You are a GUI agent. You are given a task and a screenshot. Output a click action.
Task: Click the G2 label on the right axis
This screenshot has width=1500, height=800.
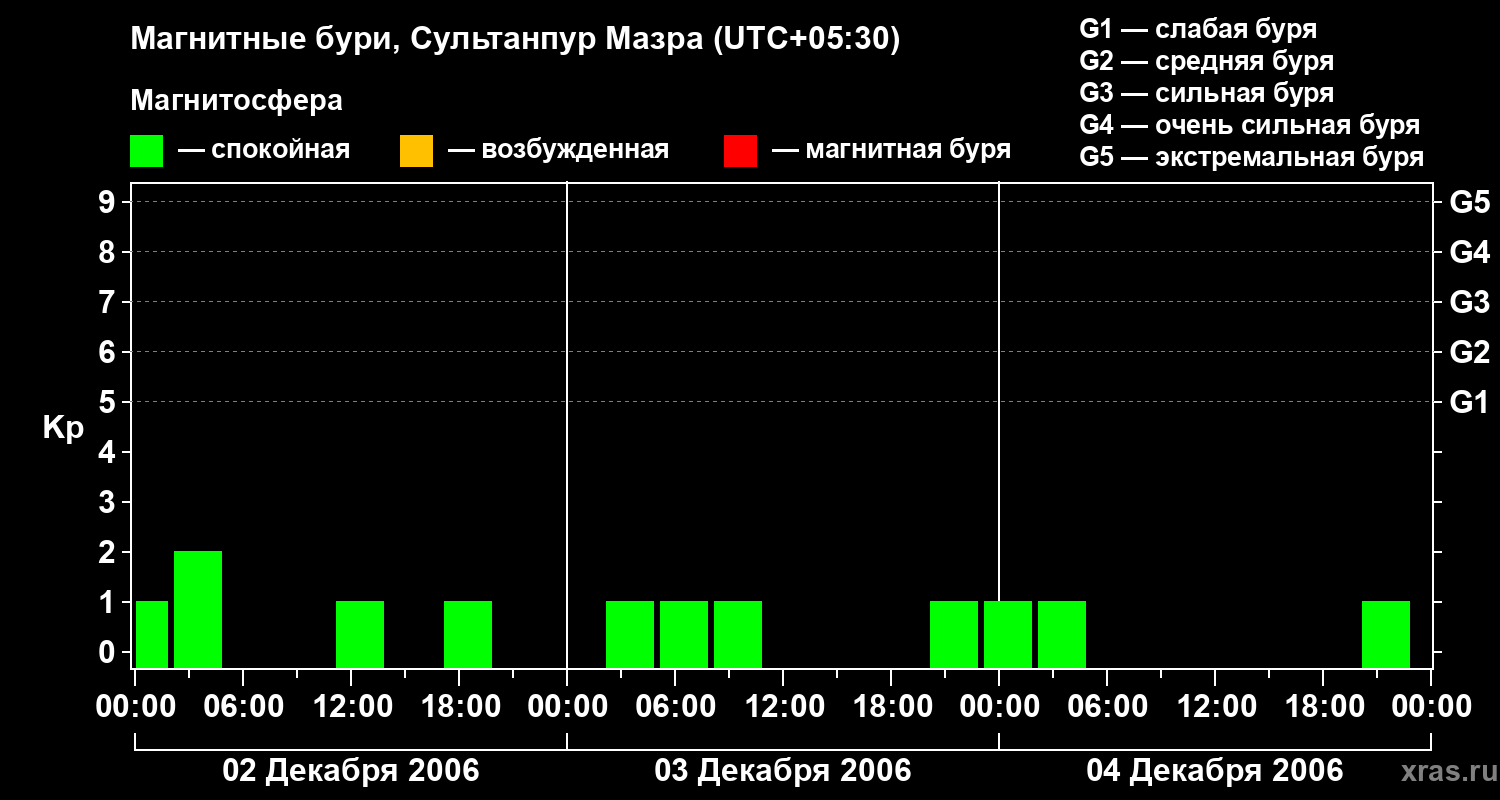point(1469,352)
